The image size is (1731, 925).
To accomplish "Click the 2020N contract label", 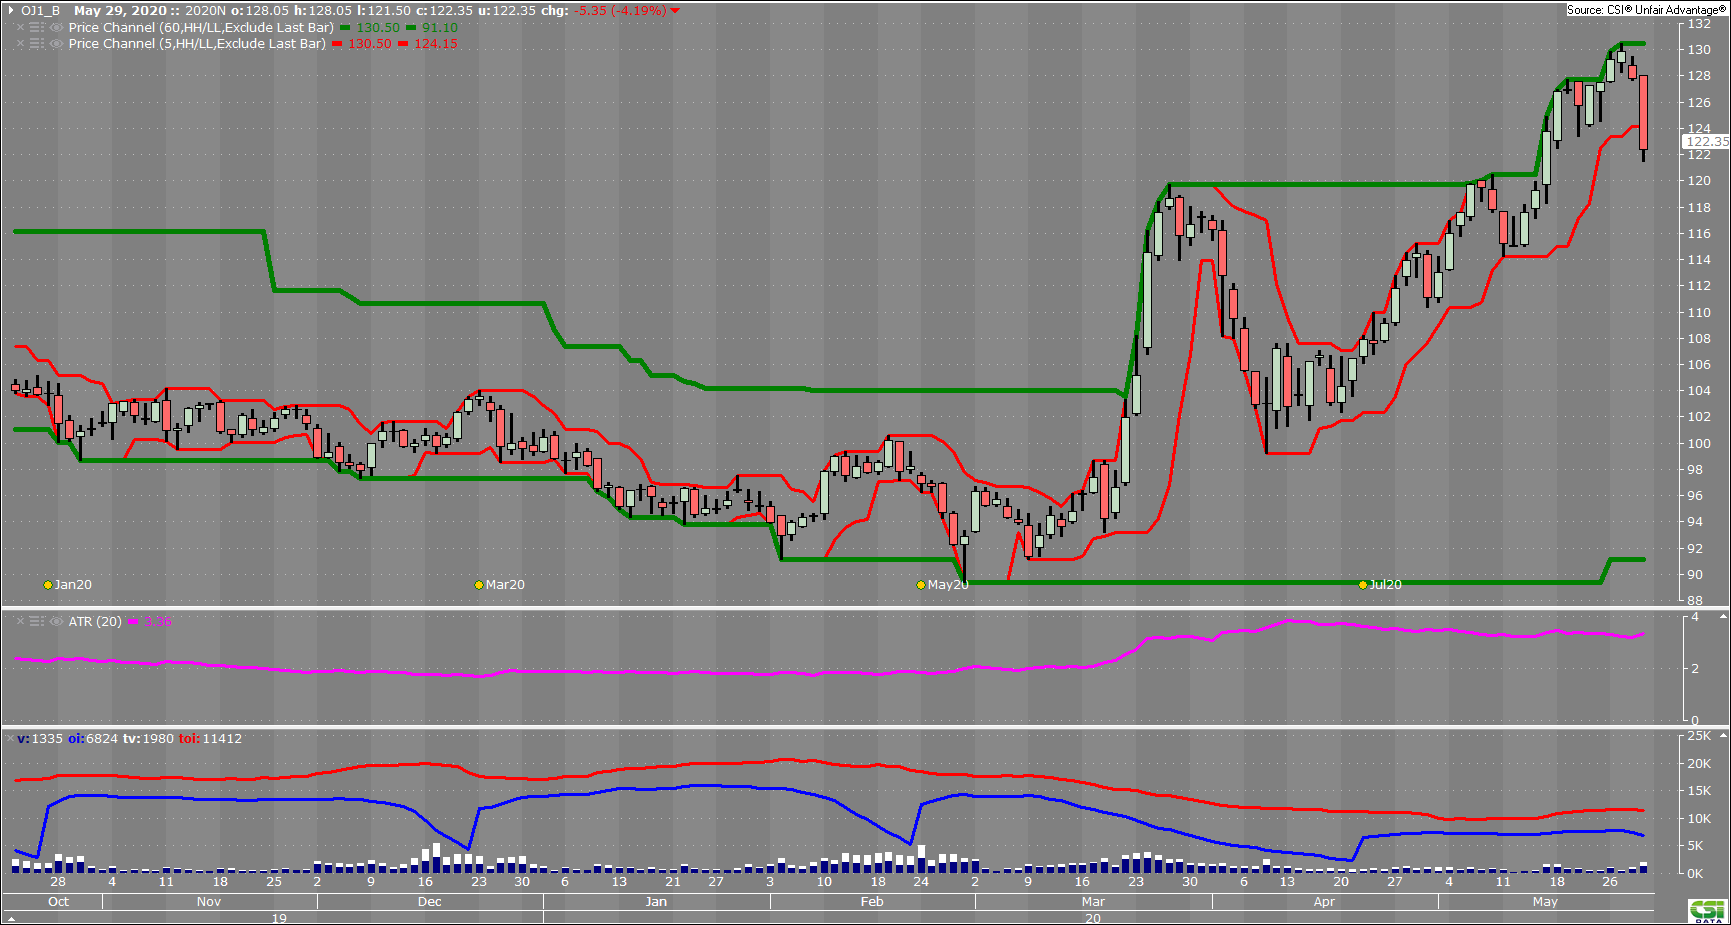I will click(x=206, y=11).
